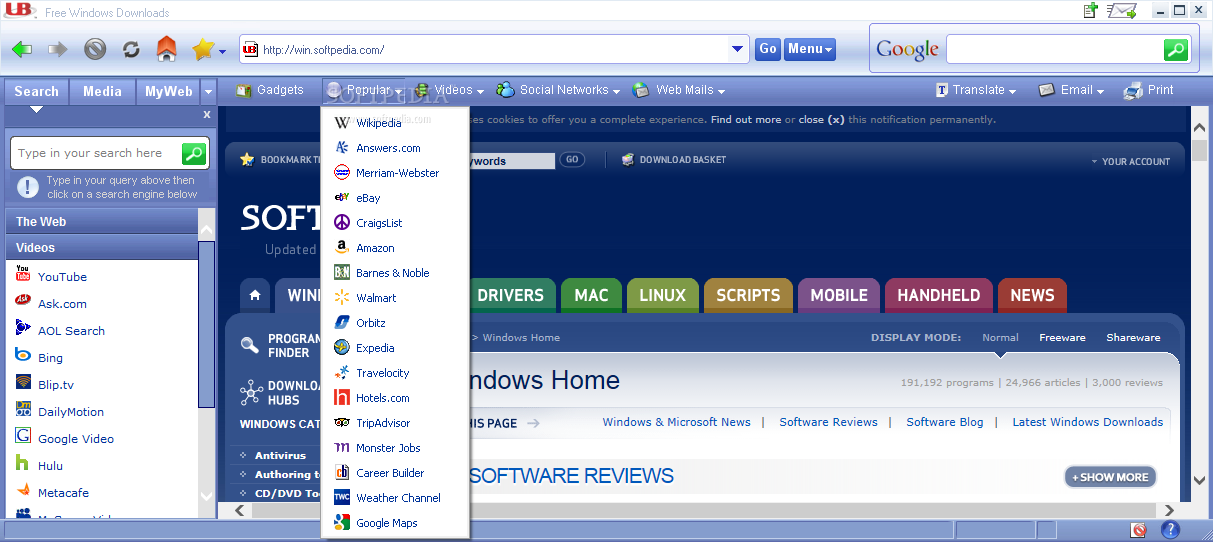Image resolution: width=1213 pixels, height=542 pixels.
Task: Open the Web Mails dropdown
Action: point(679,90)
